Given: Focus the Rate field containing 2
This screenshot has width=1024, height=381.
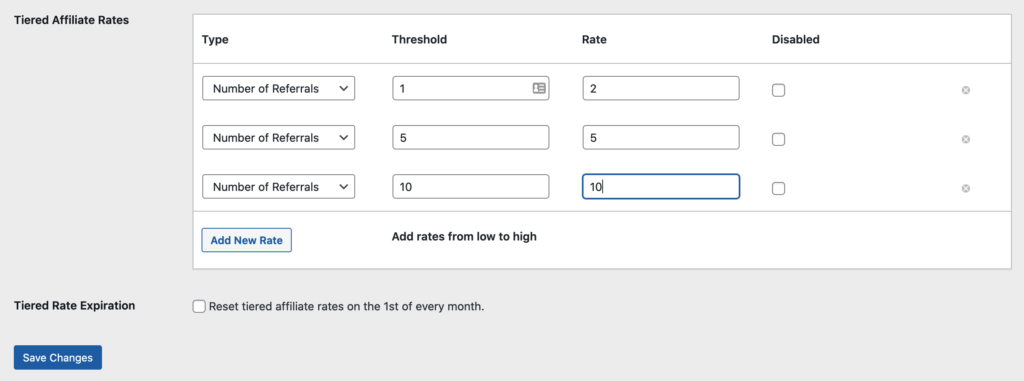Looking at the screenshot, I should click(661, 88).
